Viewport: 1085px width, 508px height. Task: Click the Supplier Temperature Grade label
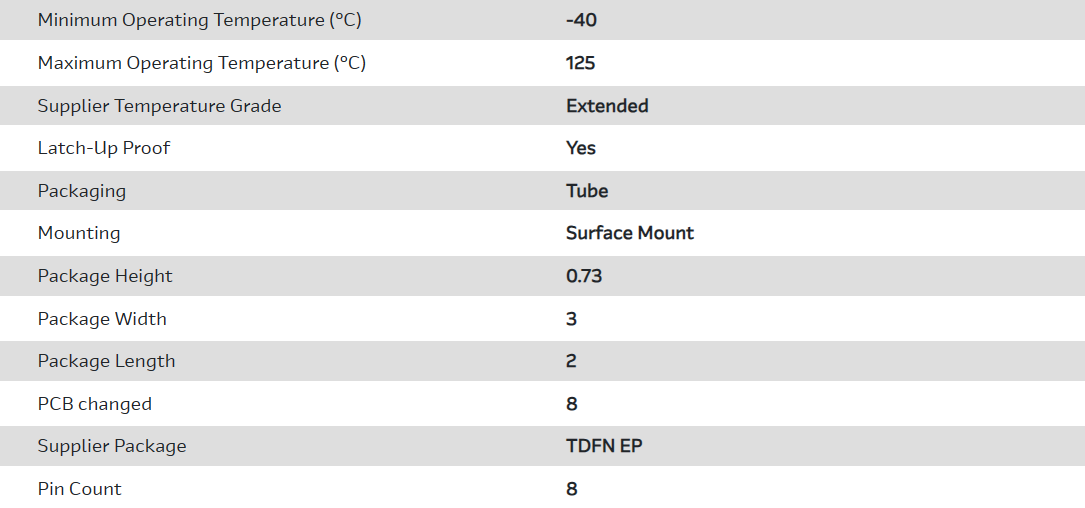click(x=159, y=106)
